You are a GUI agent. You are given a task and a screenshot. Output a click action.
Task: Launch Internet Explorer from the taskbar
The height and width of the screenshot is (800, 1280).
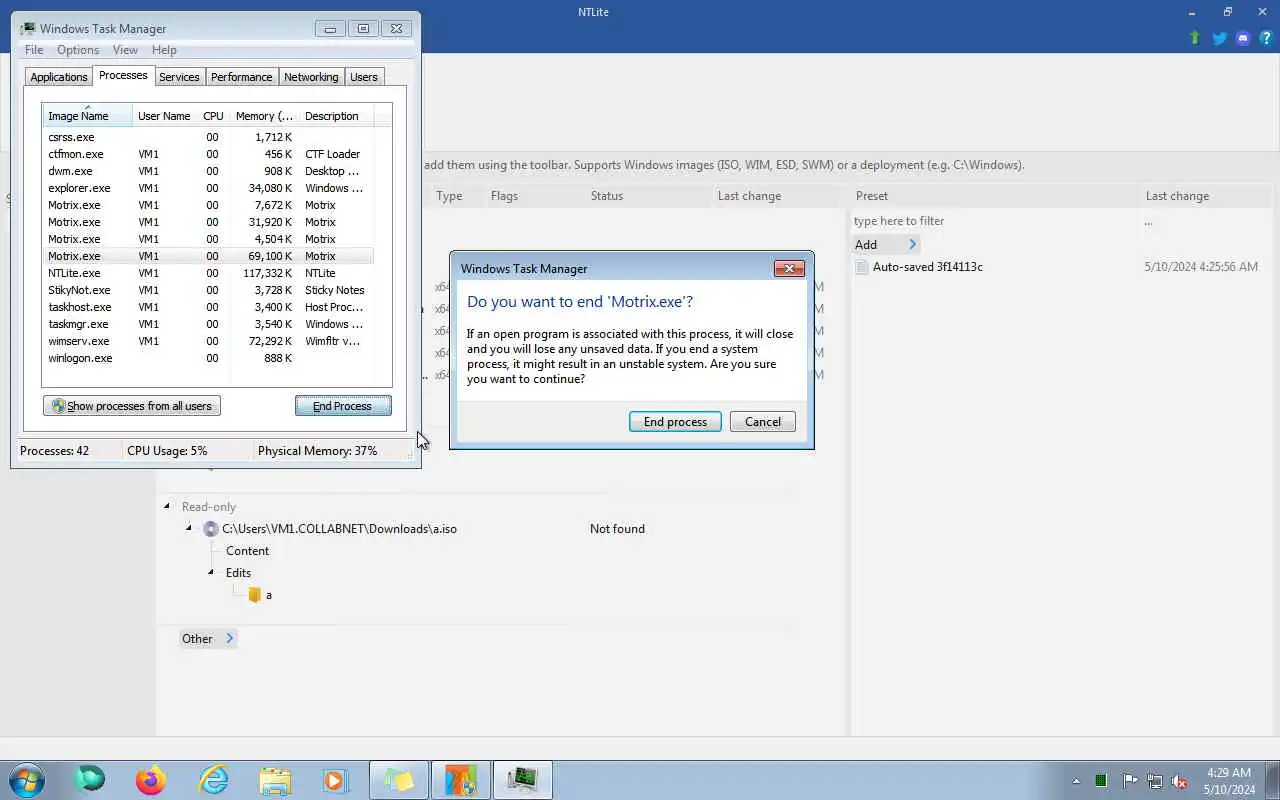pyautogui.click(x=213, y=780)
